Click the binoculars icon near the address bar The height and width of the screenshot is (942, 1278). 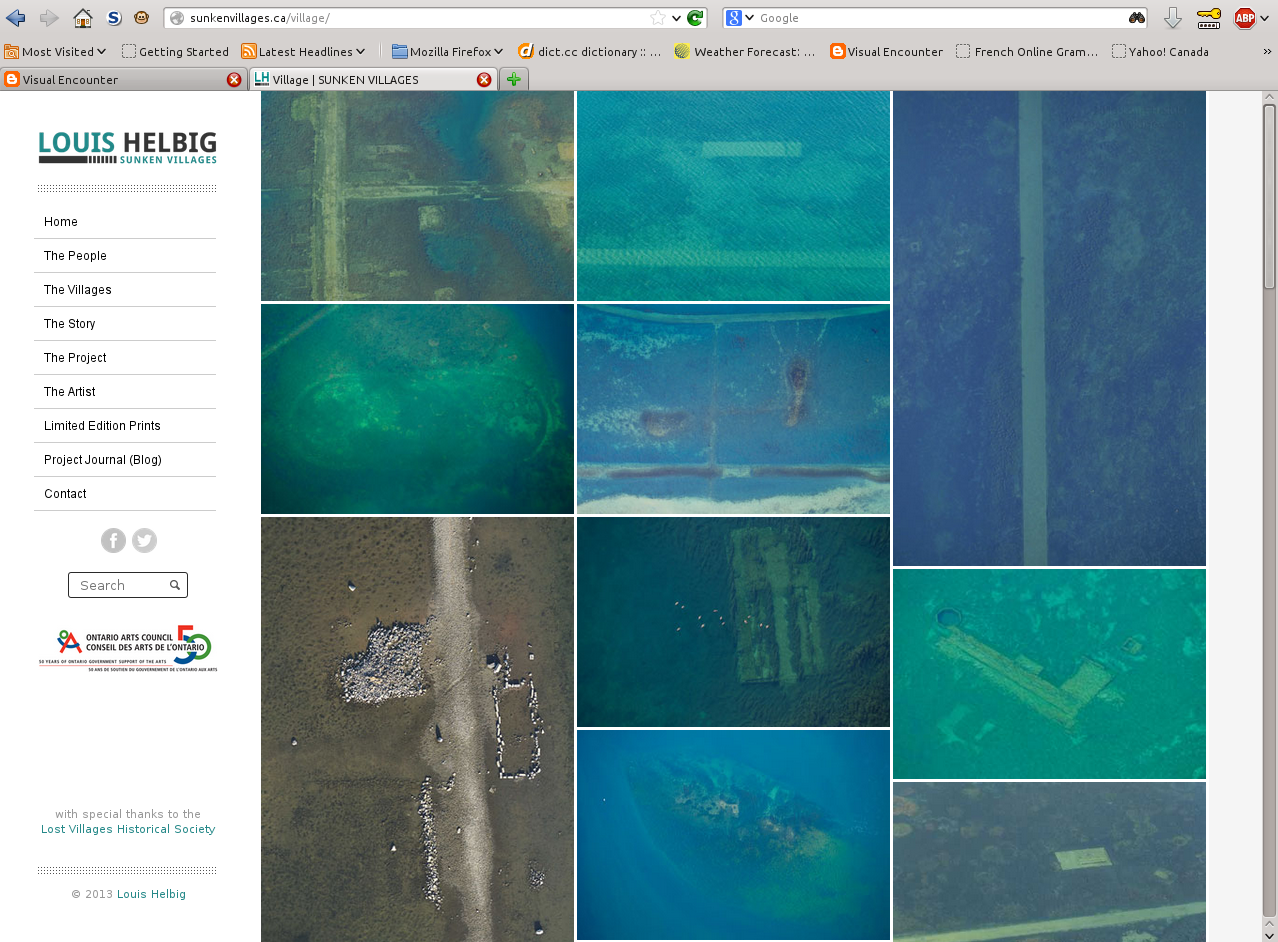click(x=1136, y=17)
